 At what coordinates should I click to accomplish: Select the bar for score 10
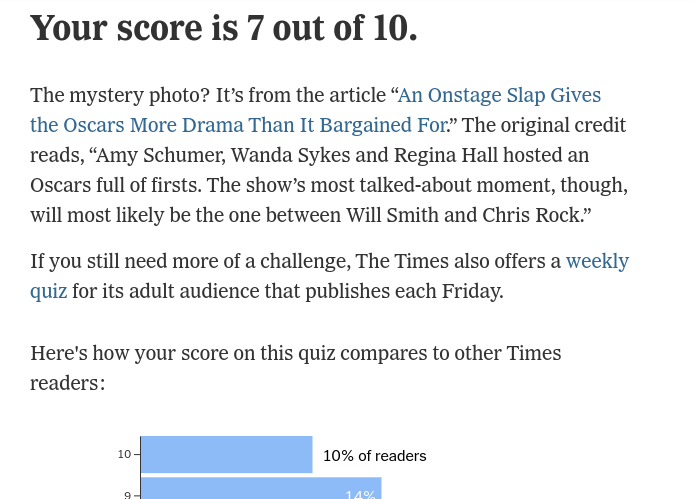point(226,455)
